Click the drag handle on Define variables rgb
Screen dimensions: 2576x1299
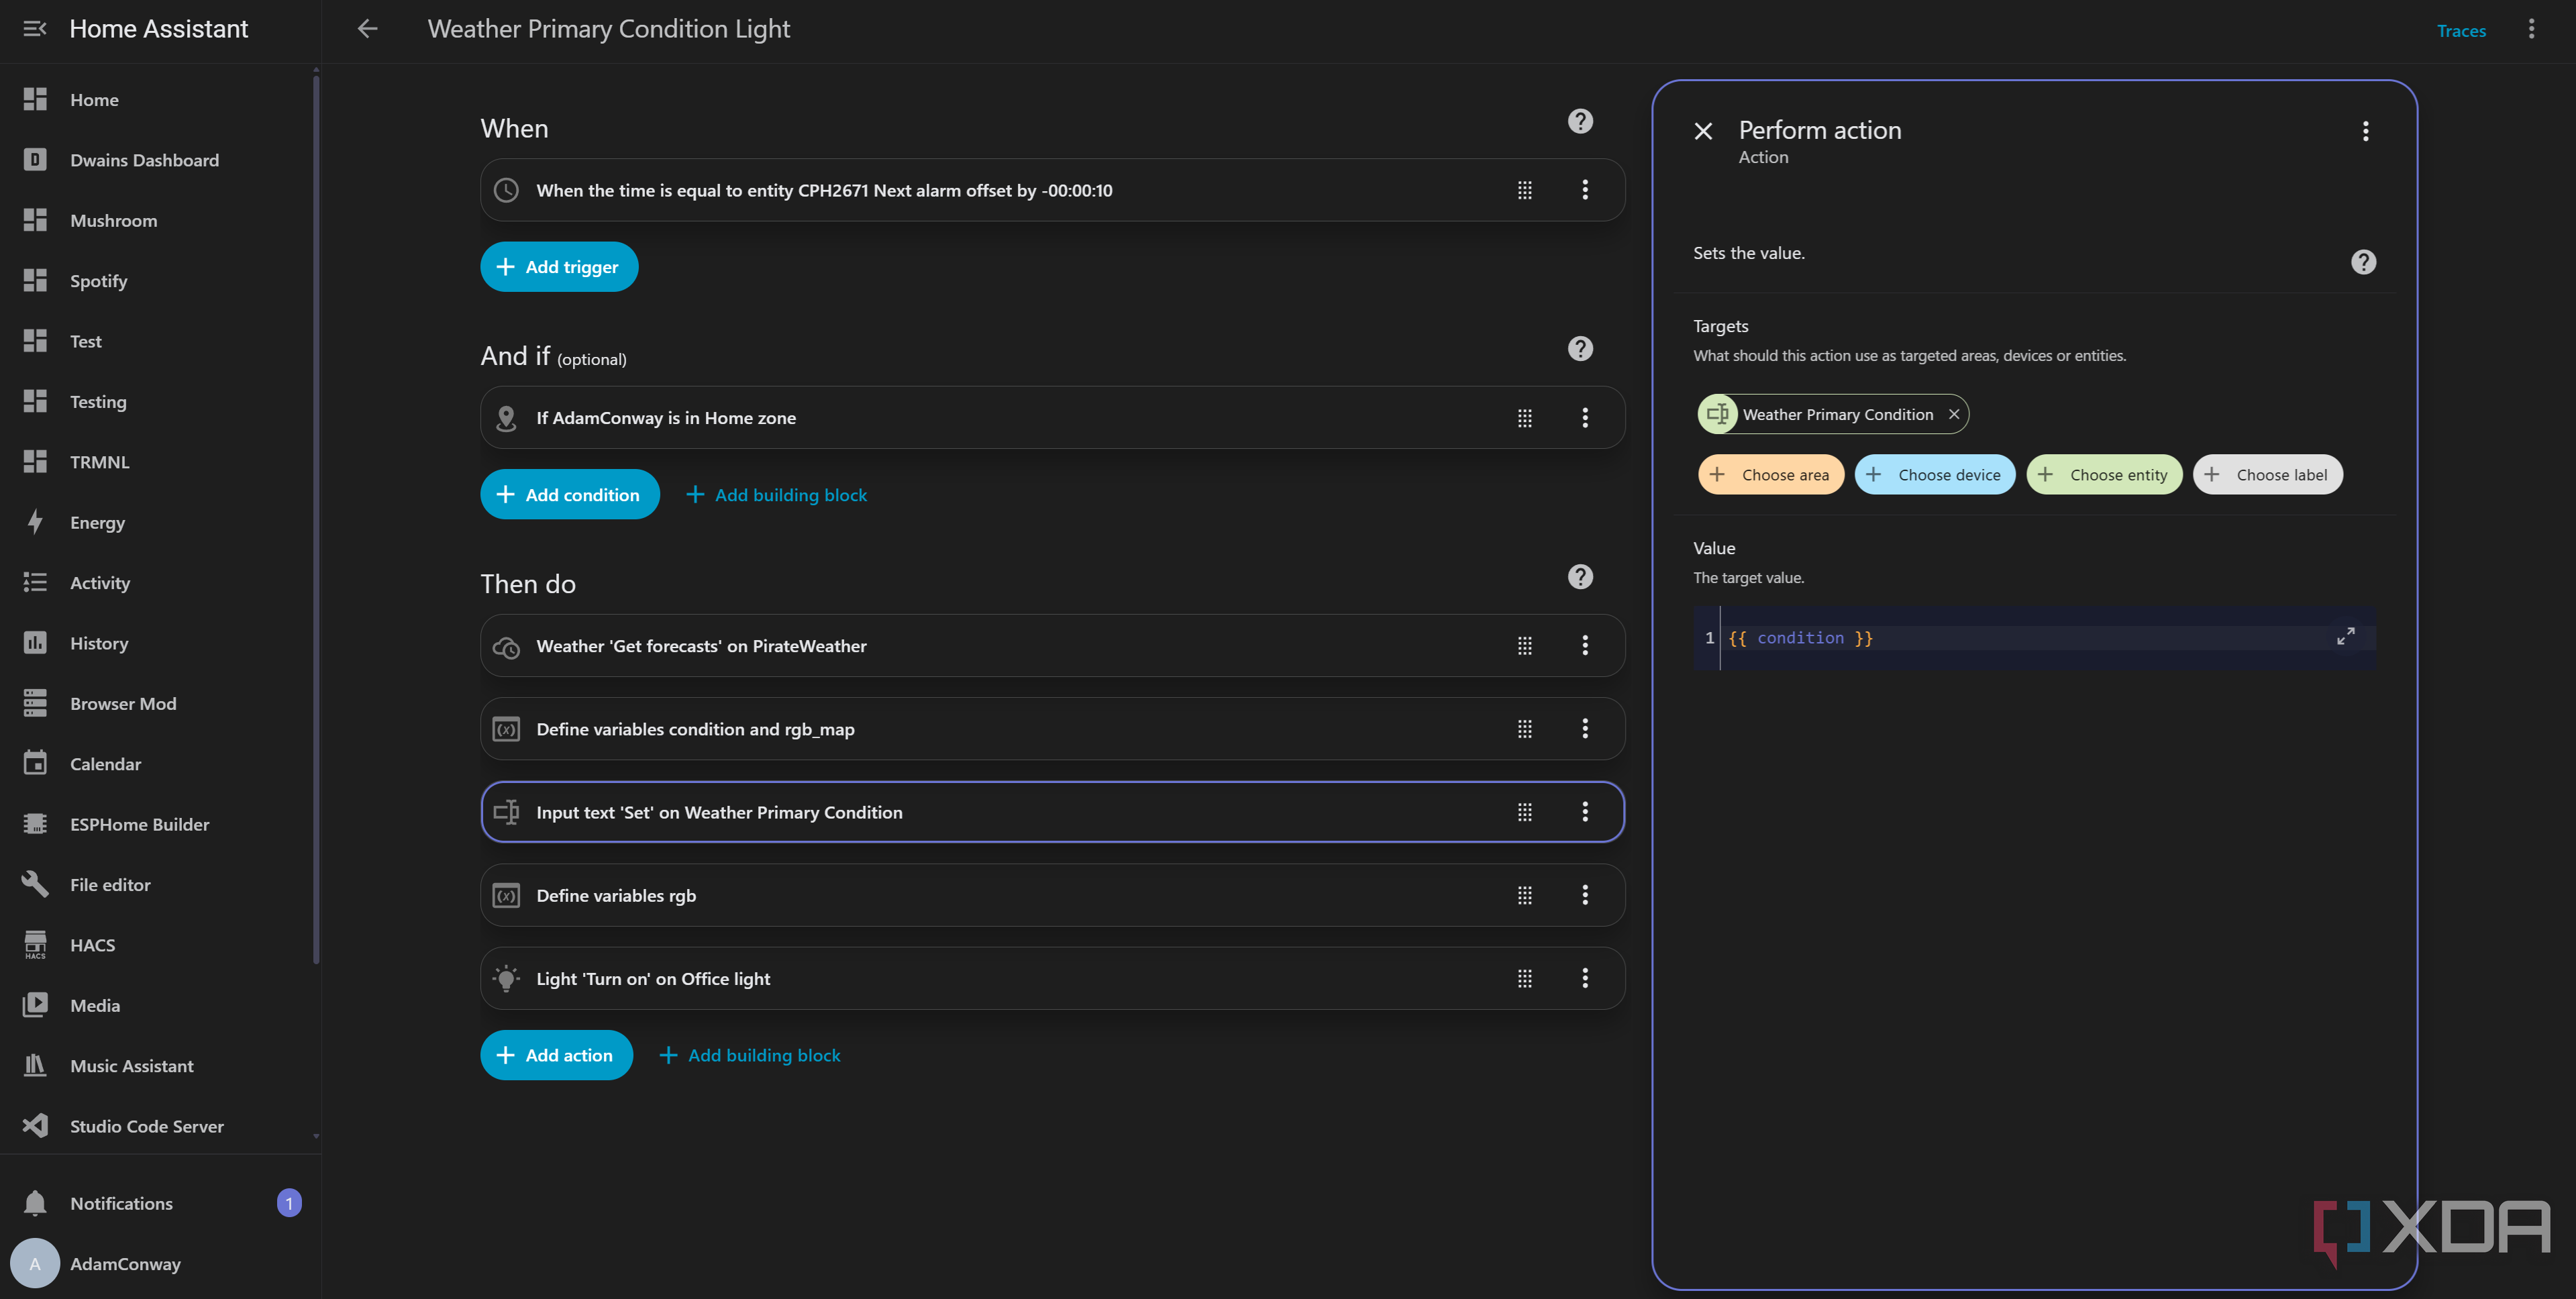coord(1524,896)
